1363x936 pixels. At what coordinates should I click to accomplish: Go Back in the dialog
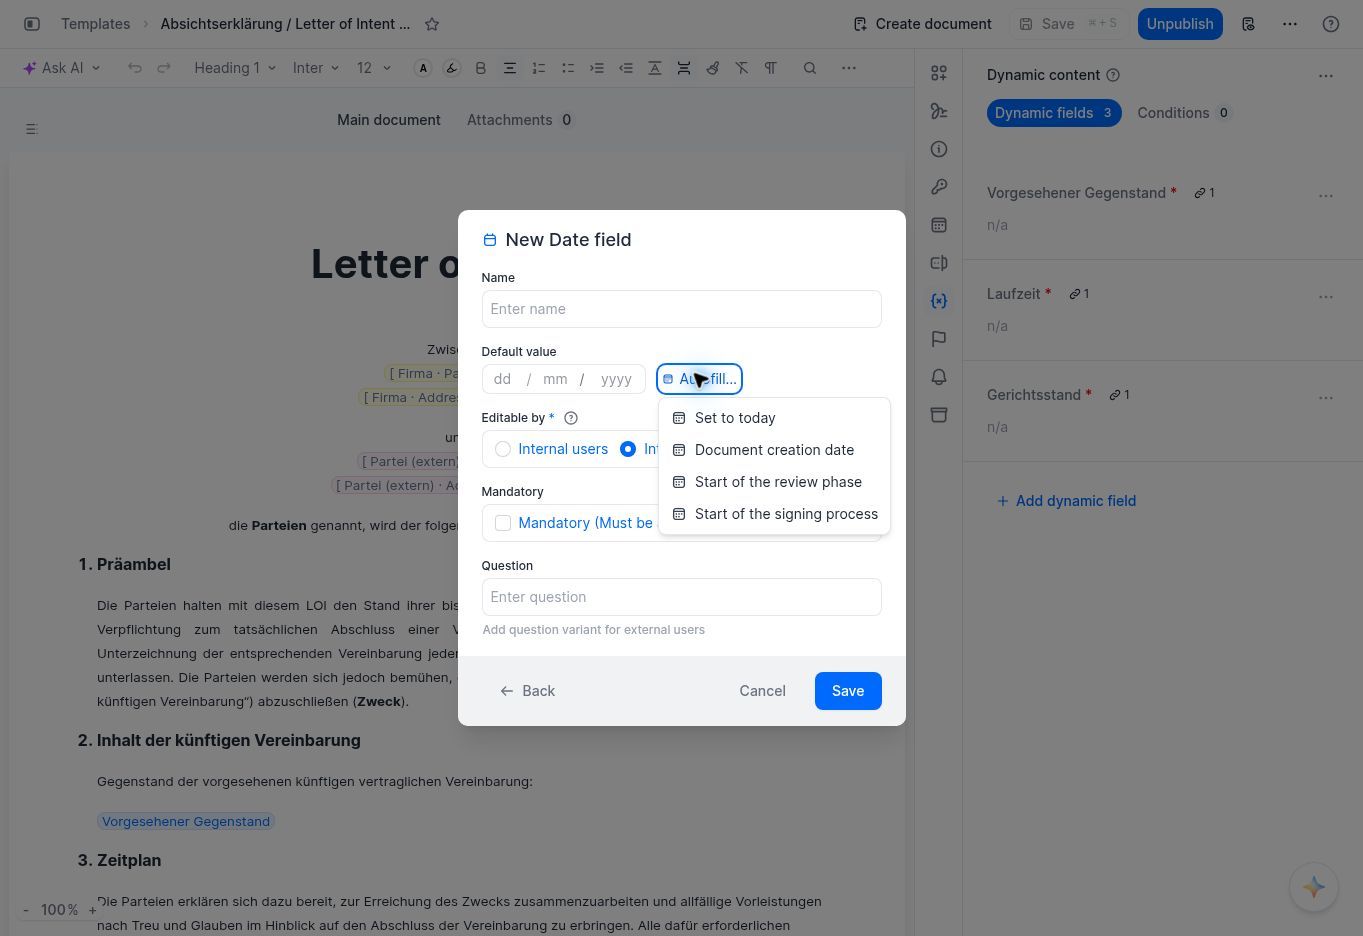pyautogui.click(x=527, y=691)
